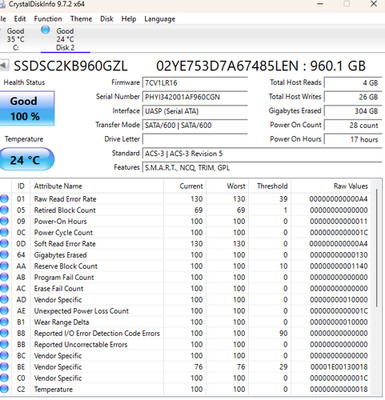Viewport: 385px width, 400px height.
Task: Open the Help menu
Action: click(129, 19)
